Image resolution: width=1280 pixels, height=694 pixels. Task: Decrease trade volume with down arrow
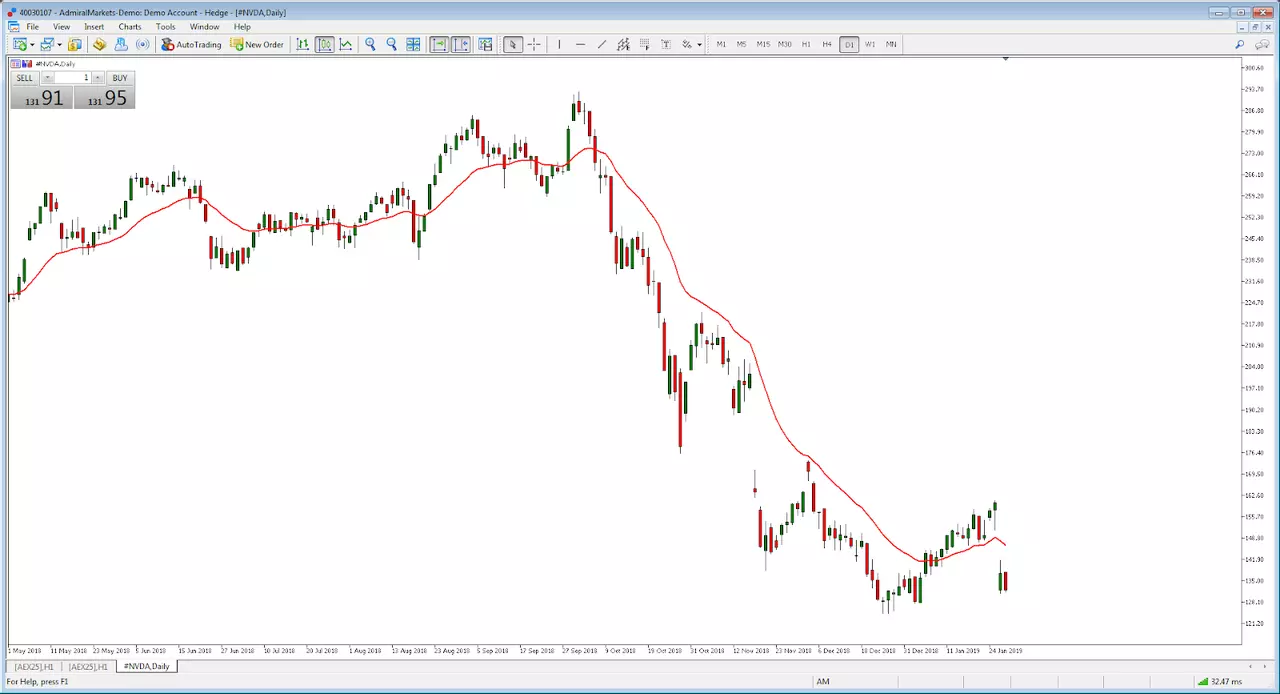(47, 78)
